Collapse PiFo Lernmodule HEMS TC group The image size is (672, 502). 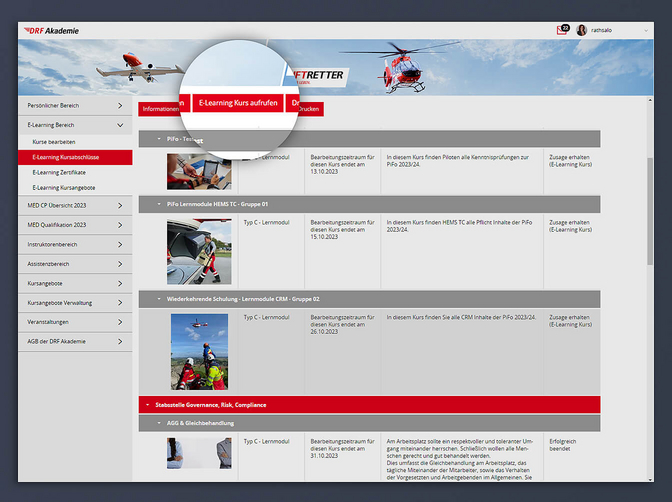point(158,204)
